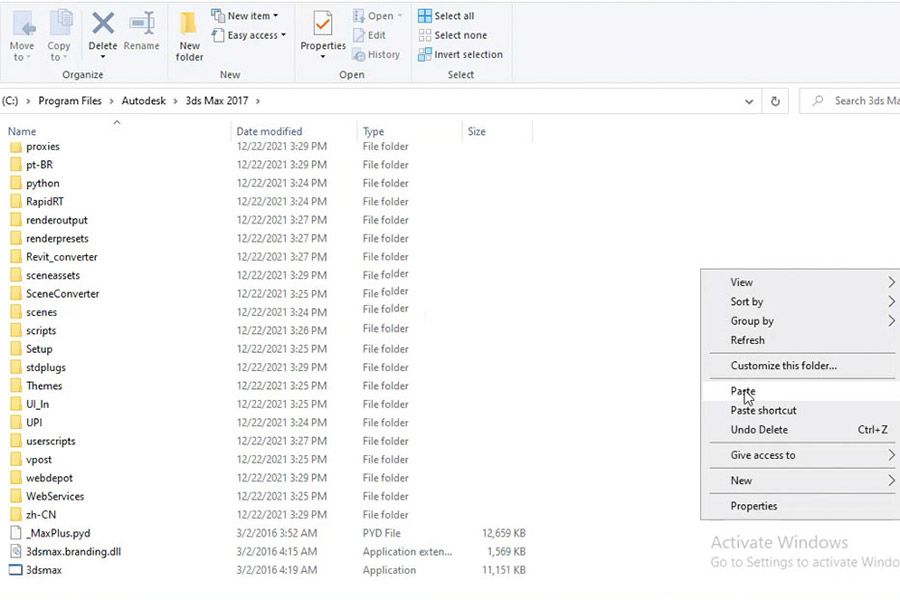Click the Setup folder icon
Screen dimensions: 900x600
(16, 349)
